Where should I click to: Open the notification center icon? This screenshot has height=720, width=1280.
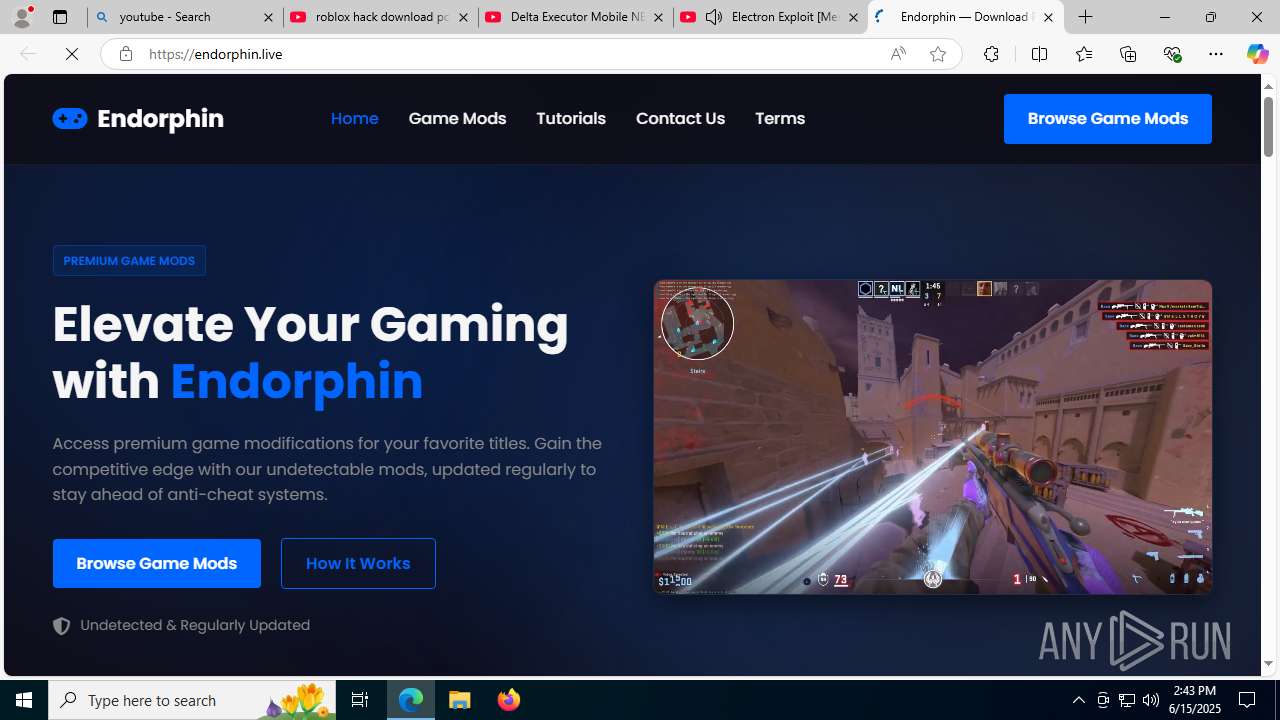pos(1248,700)
